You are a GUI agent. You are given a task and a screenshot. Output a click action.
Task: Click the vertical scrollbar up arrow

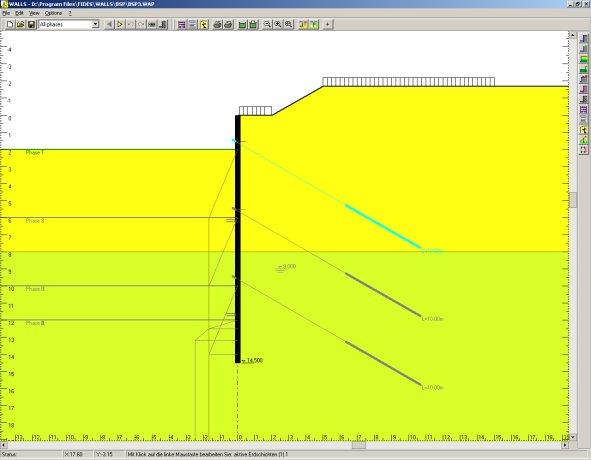click(573, 35)
